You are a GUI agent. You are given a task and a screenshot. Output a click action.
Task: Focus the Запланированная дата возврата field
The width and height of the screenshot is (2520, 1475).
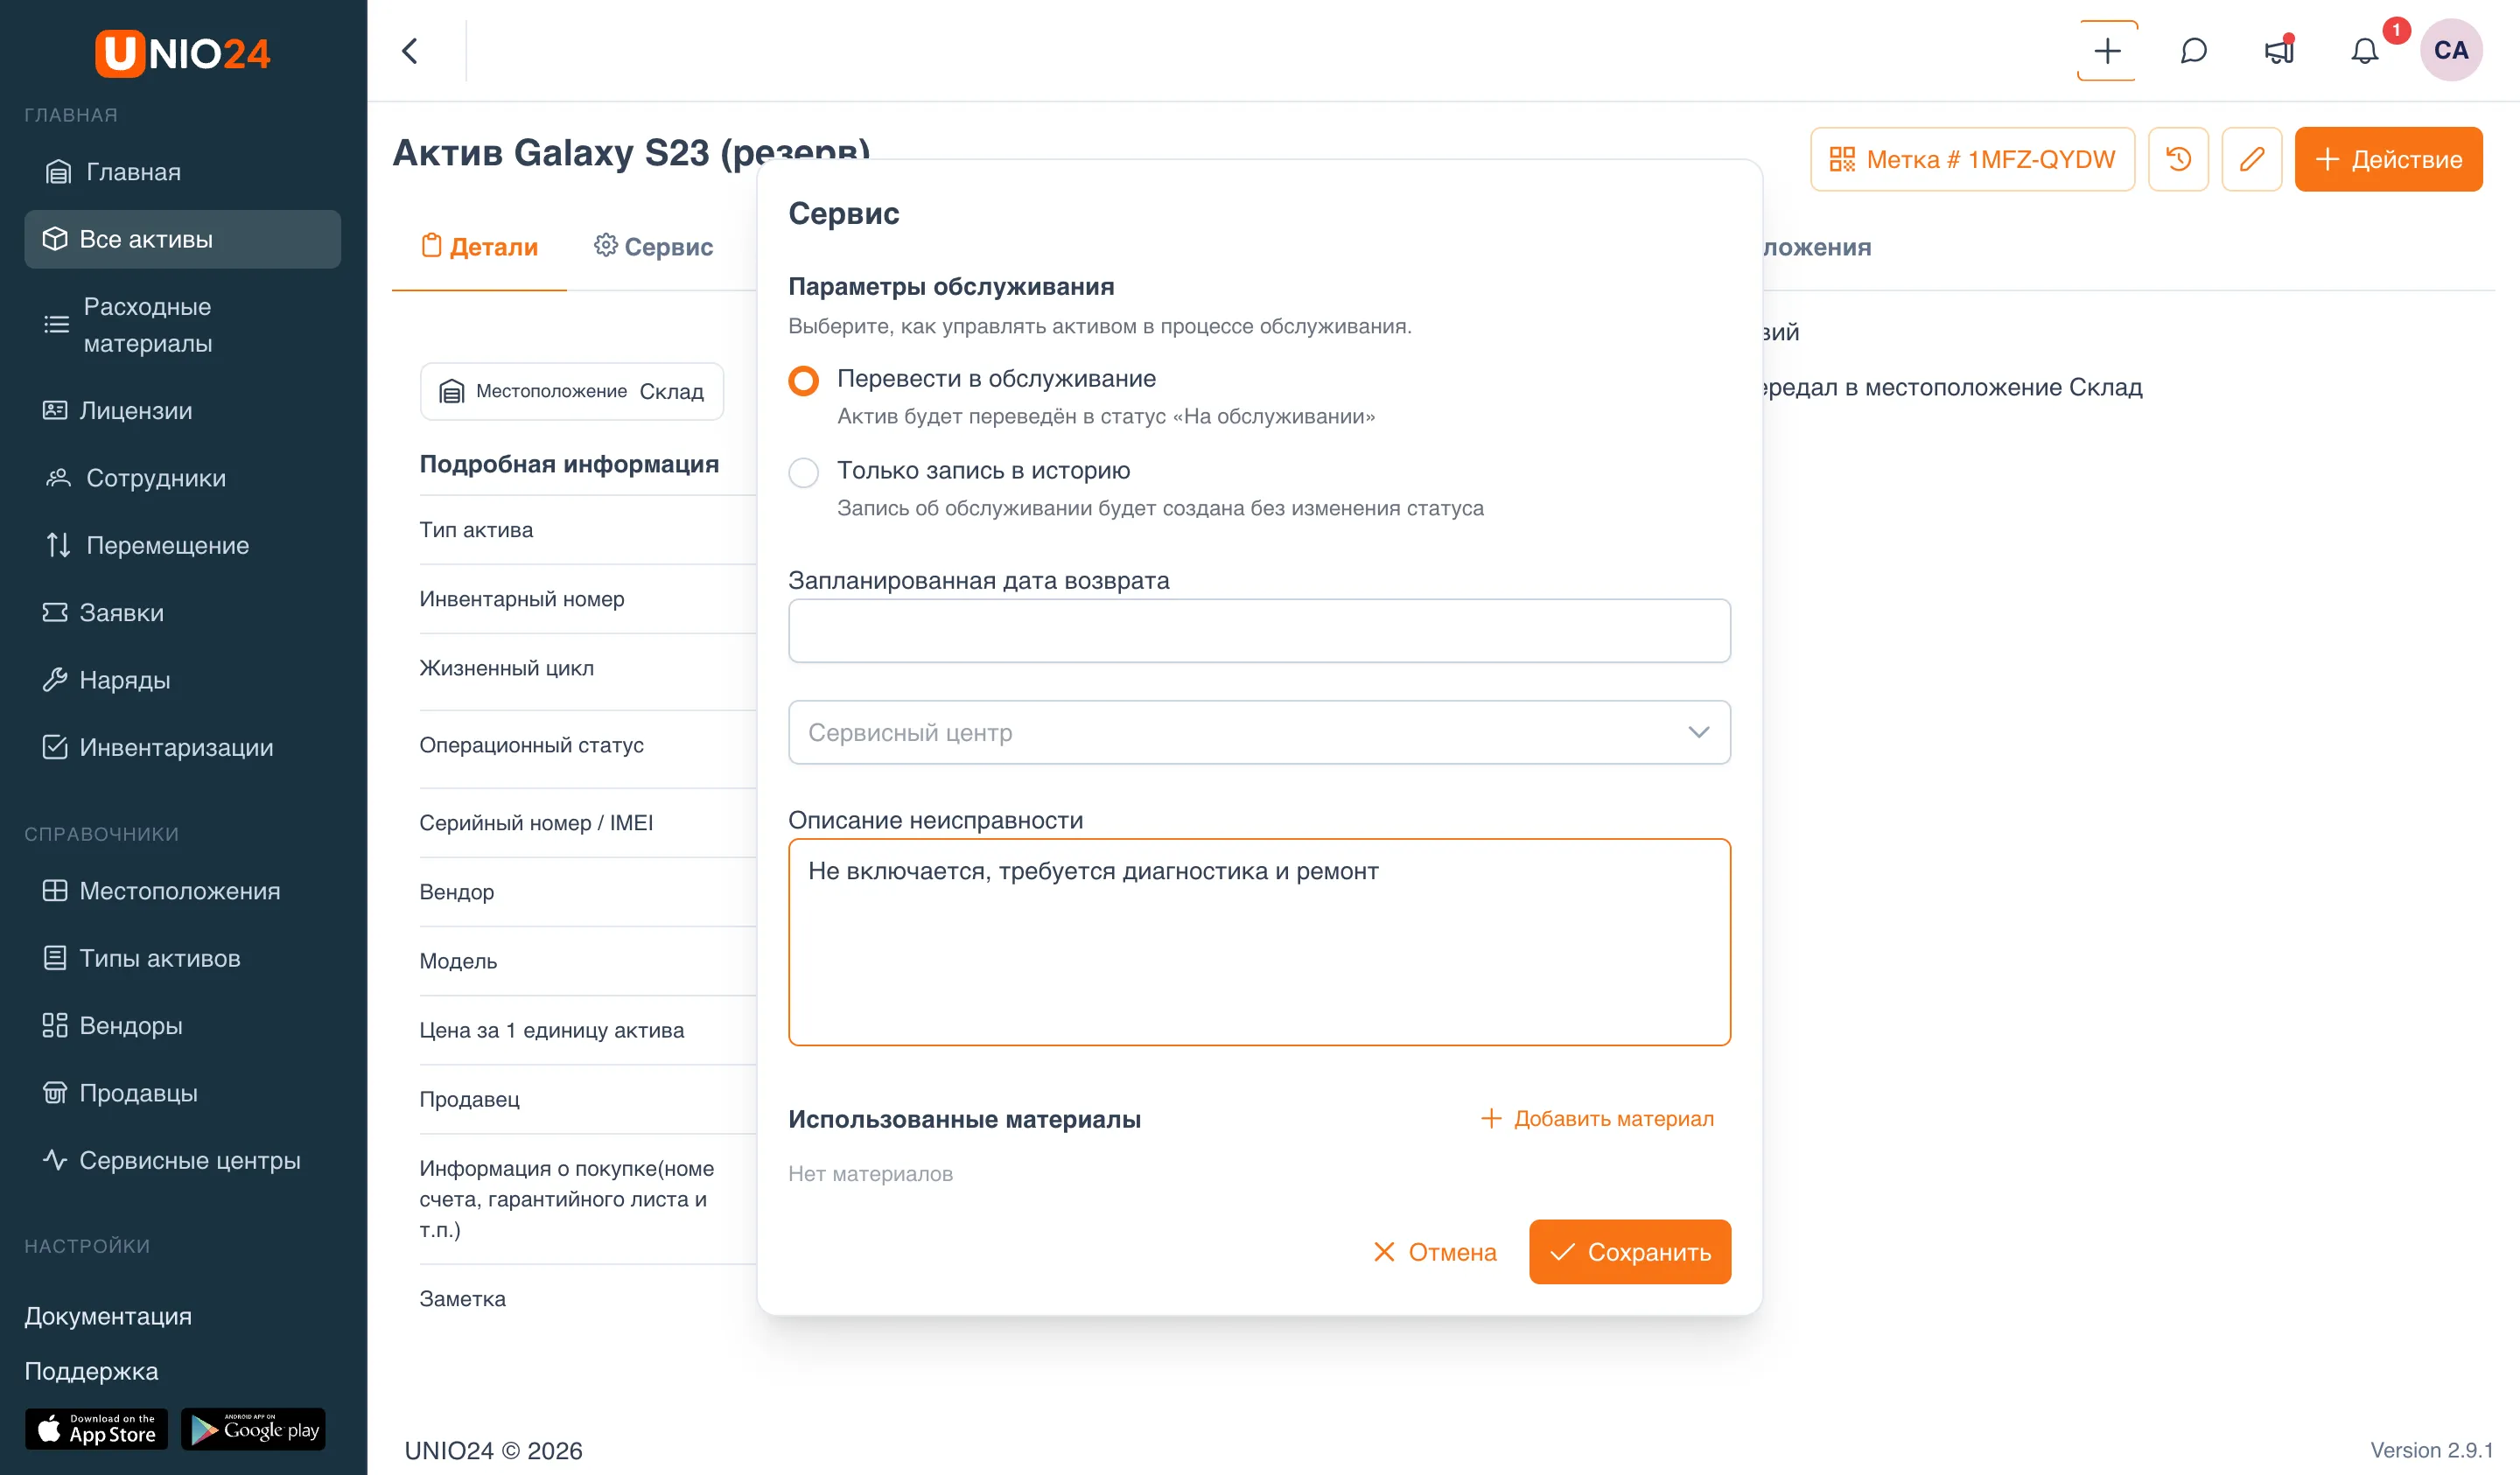pos(1259,630)
